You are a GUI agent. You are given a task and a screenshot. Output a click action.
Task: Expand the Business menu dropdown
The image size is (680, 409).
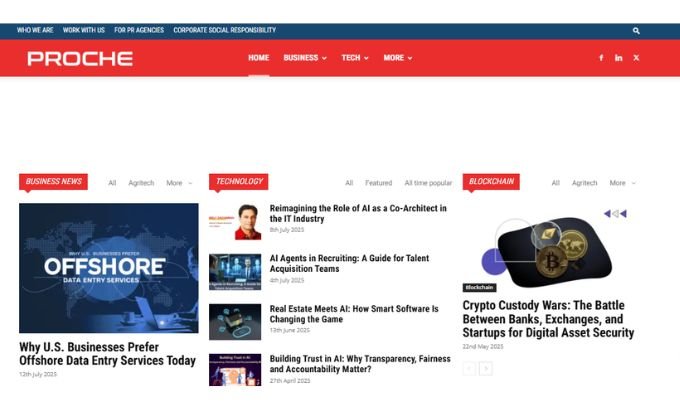pyautogui.click(x=304, y=58)
